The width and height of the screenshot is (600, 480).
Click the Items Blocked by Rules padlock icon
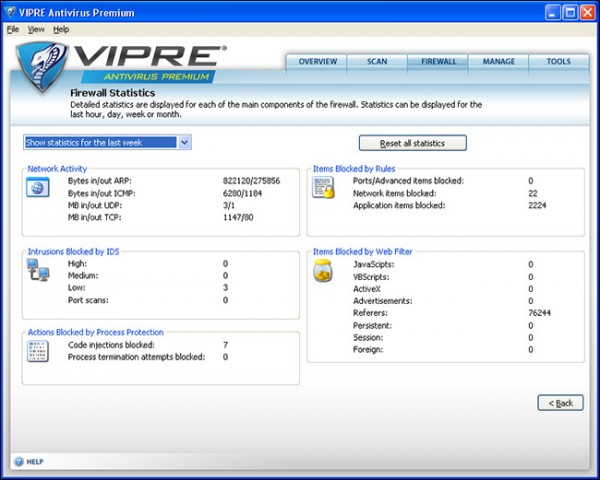323,188
